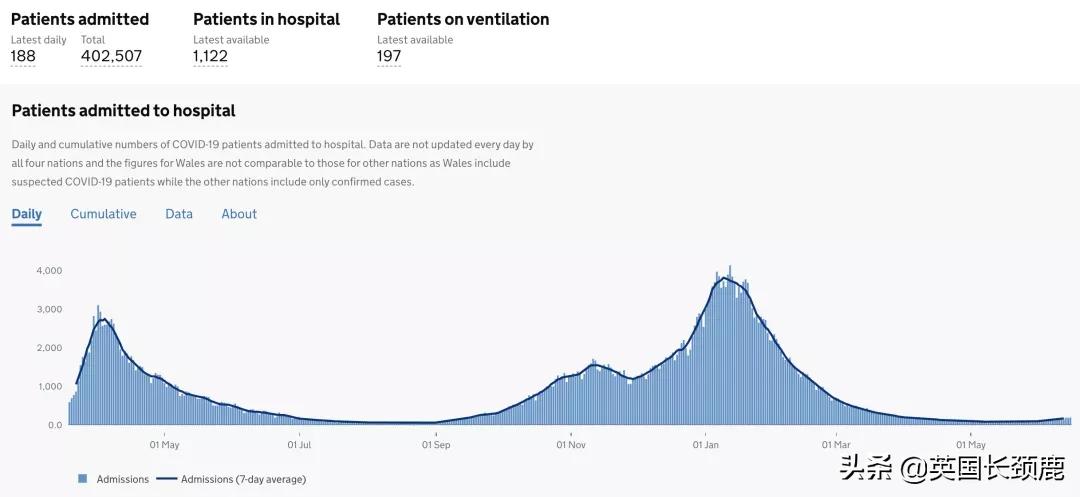Click the Admissions legend label
This screenshot has width=1080, height=497.
pos(123,479)
